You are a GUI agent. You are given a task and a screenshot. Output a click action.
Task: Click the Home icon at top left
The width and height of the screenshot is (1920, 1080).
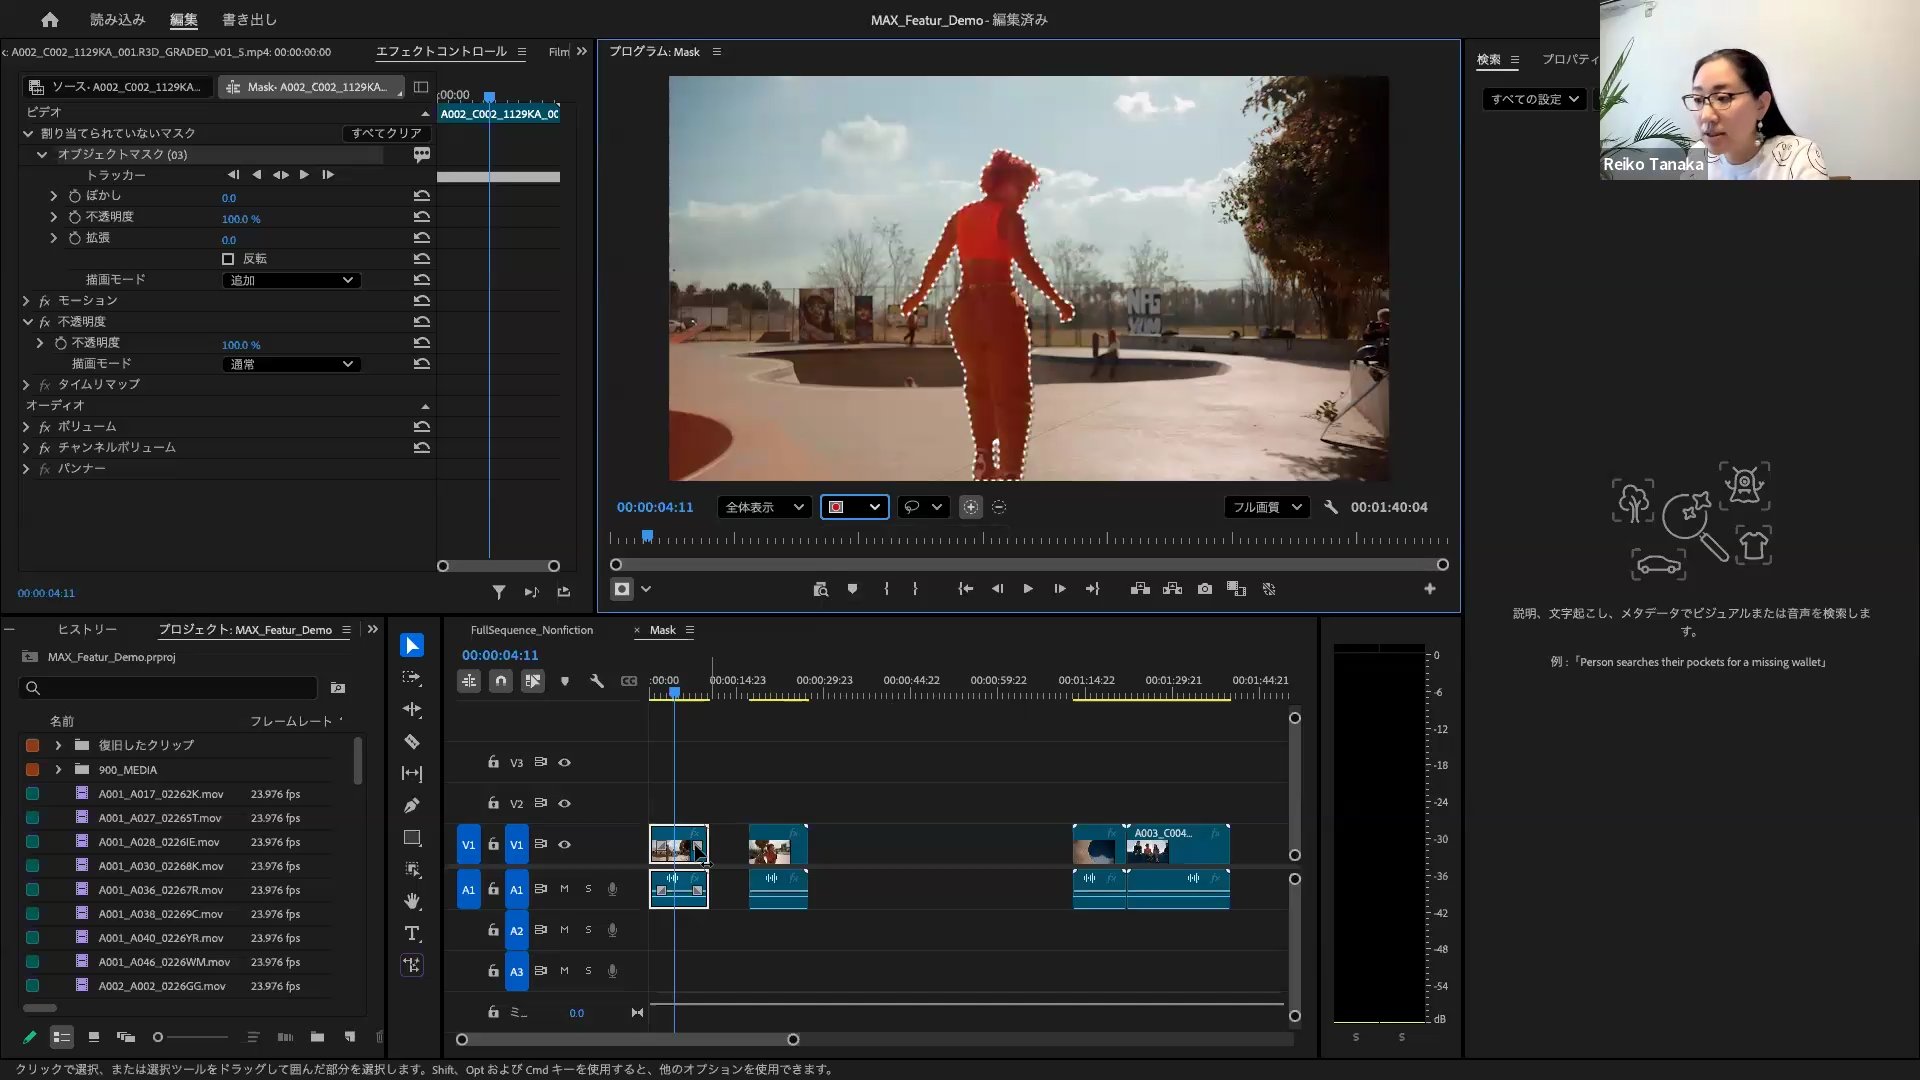click(50, 19)
